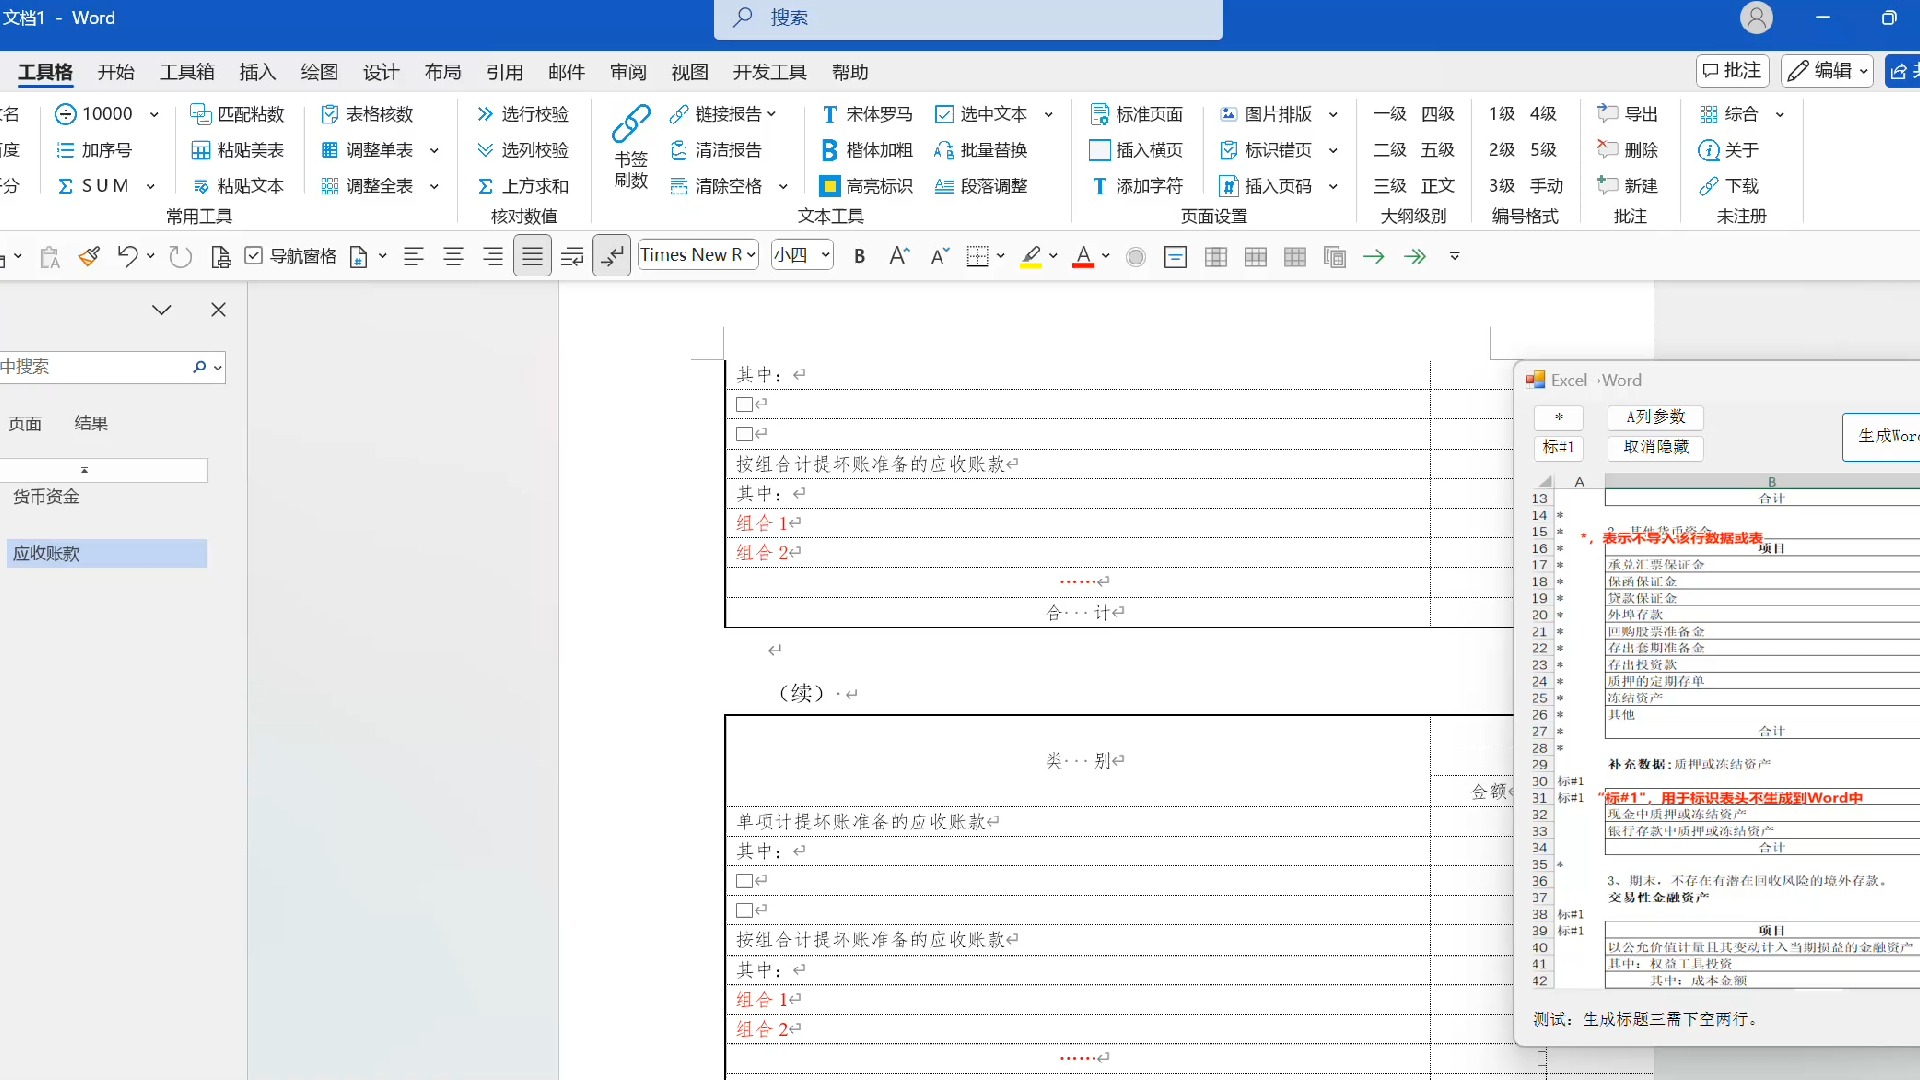Click the center align icon
The width and height of the screenshot is (1920, 1080).
pyautogui.click(x=453, y=256)
